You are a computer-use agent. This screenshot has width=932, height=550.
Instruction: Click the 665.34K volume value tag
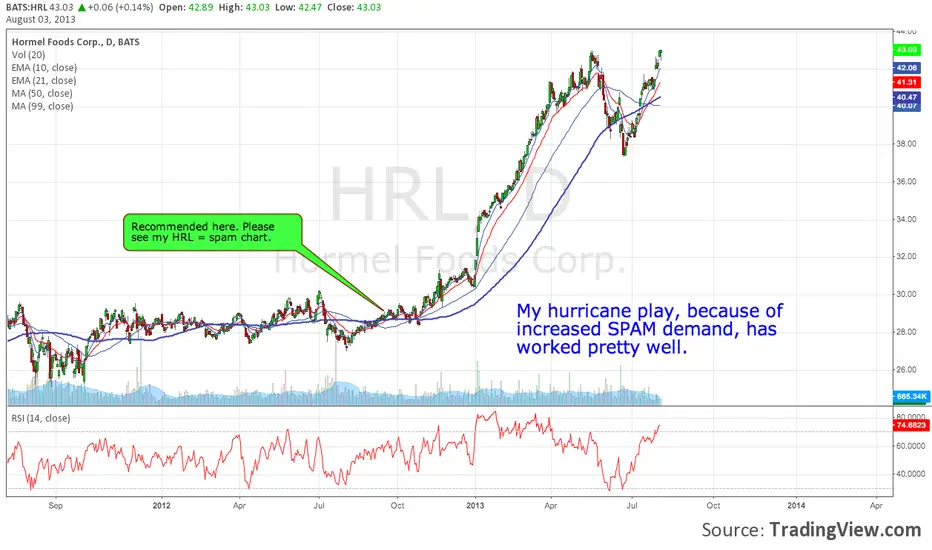click(911, 396)
